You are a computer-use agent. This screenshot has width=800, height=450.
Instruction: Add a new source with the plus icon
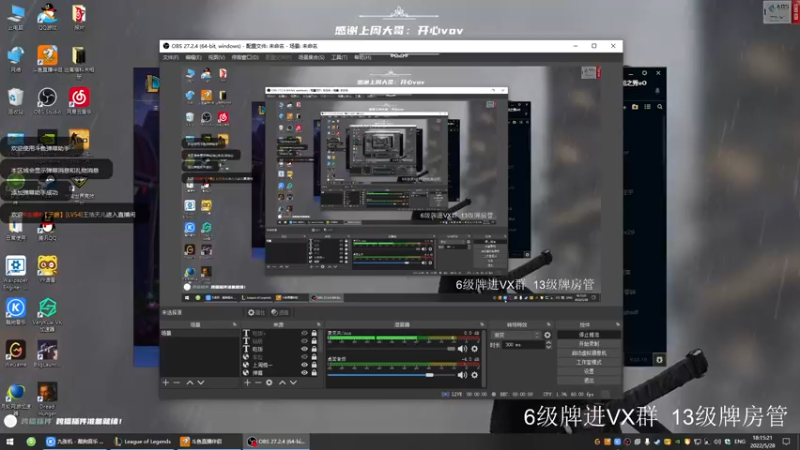click(x=247, y=383)
